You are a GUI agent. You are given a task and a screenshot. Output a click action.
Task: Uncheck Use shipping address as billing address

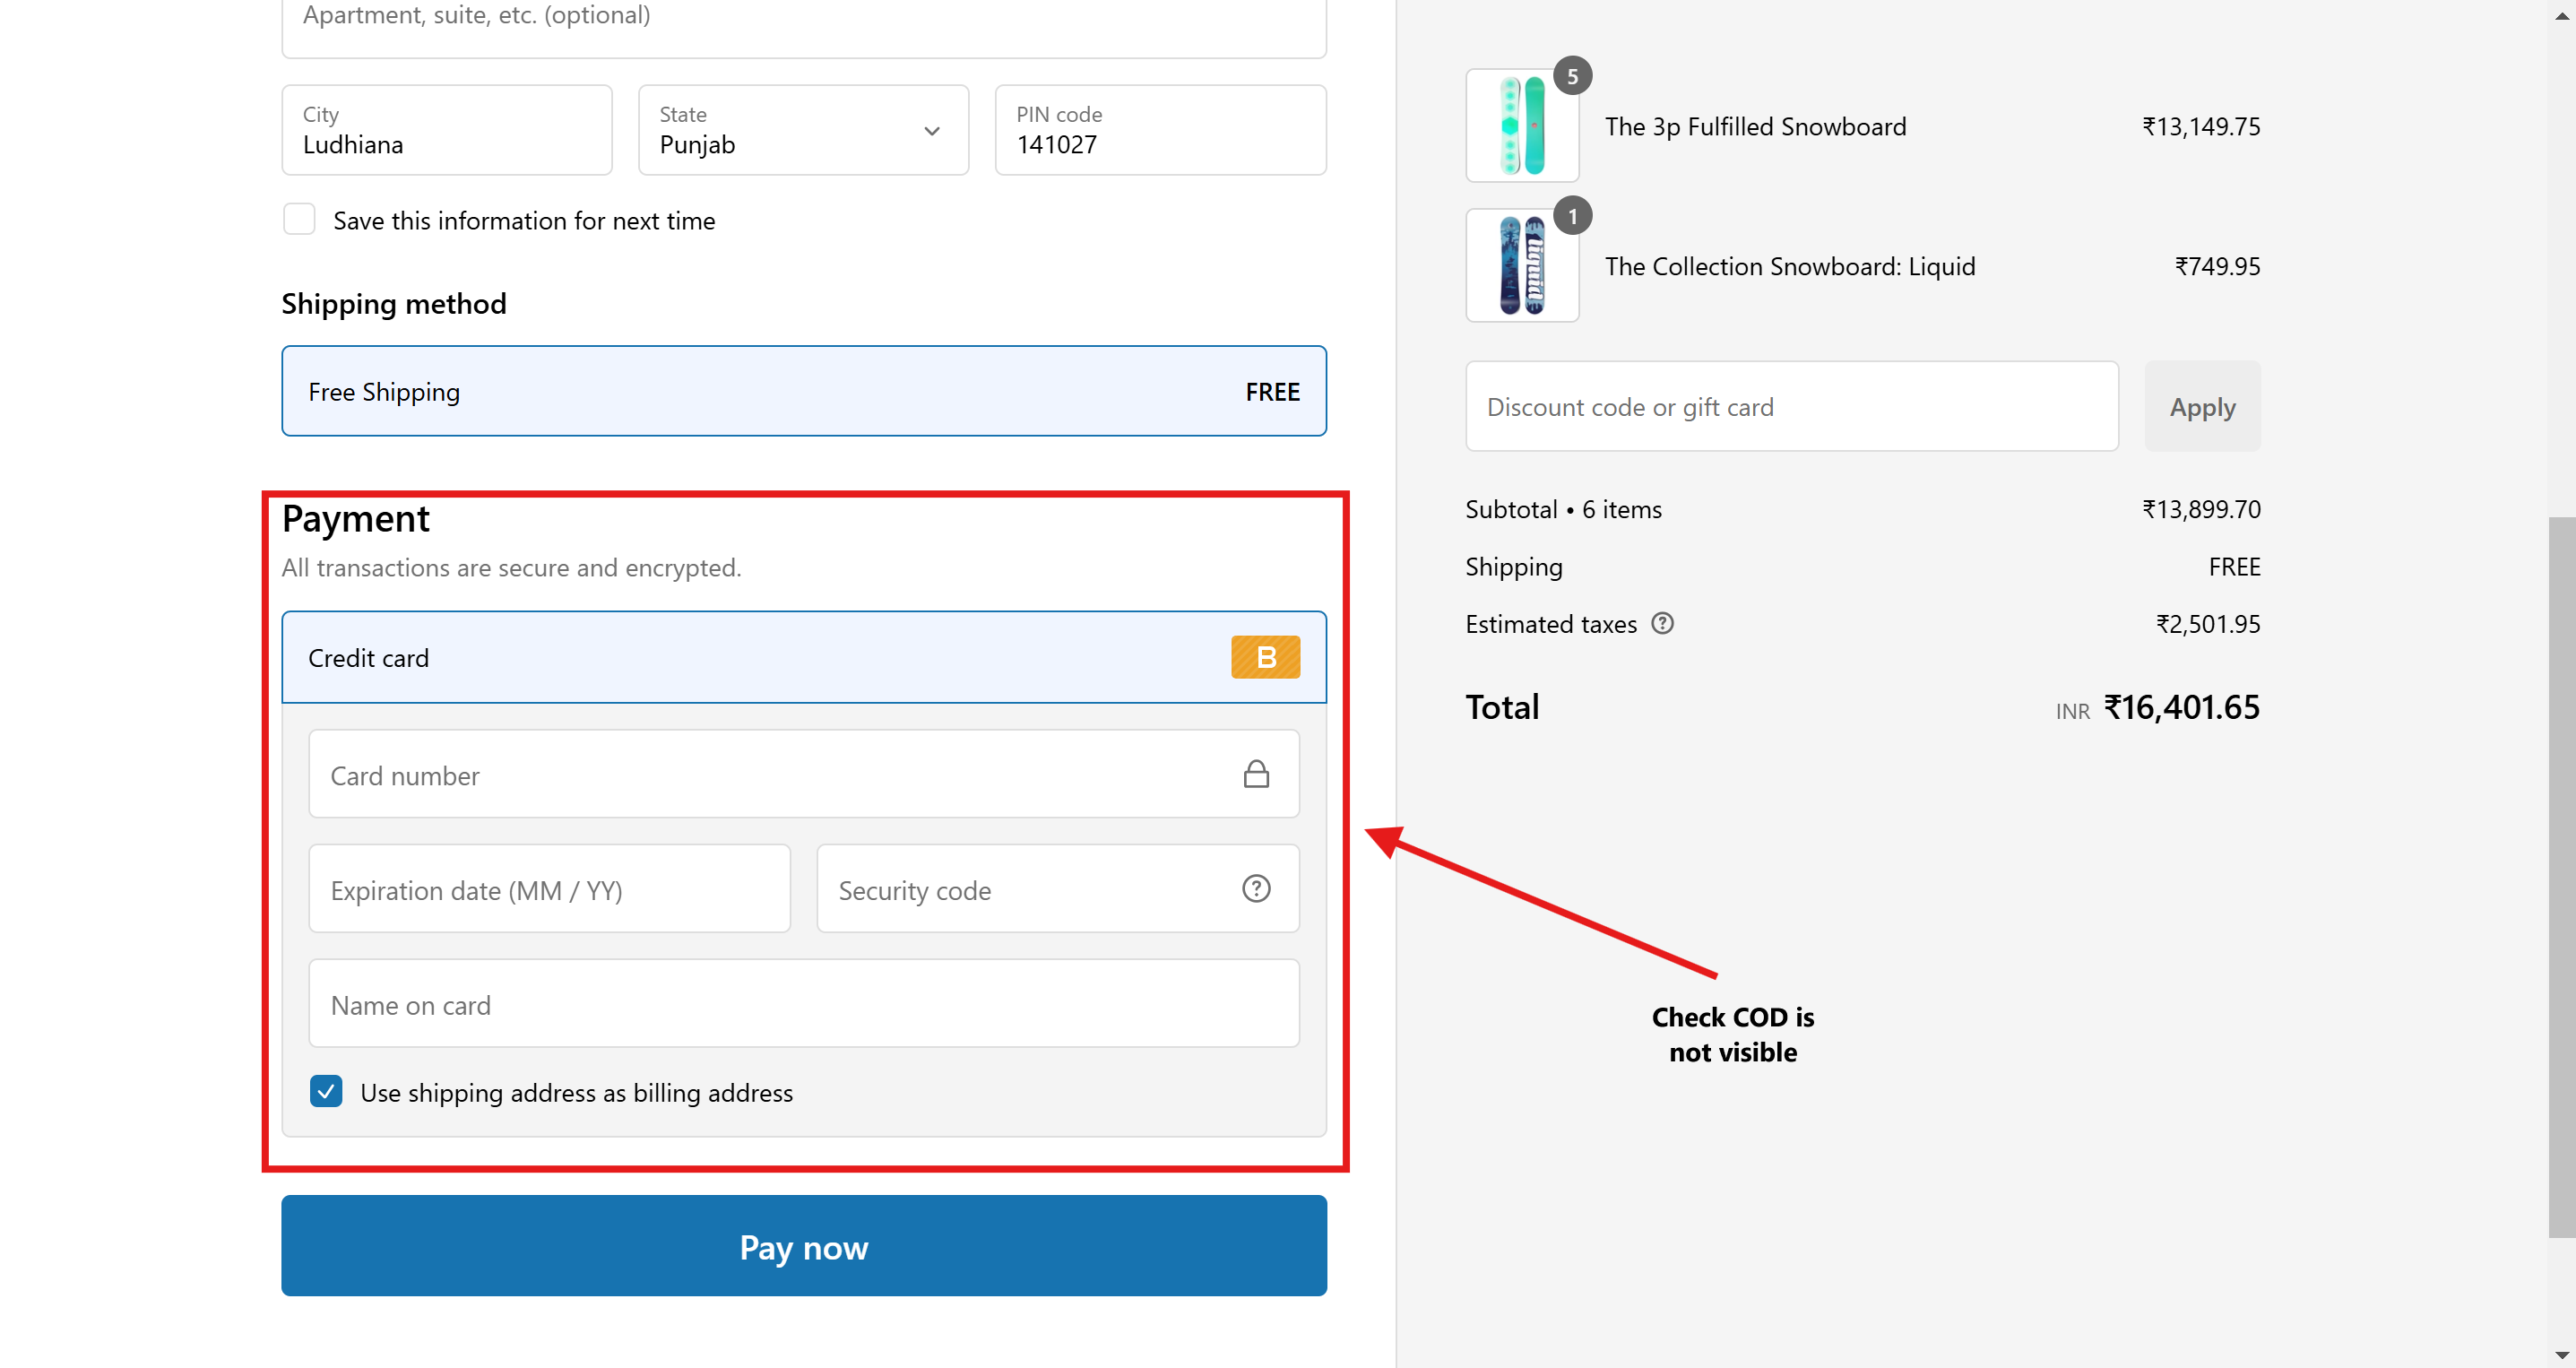click(326, 1091)
